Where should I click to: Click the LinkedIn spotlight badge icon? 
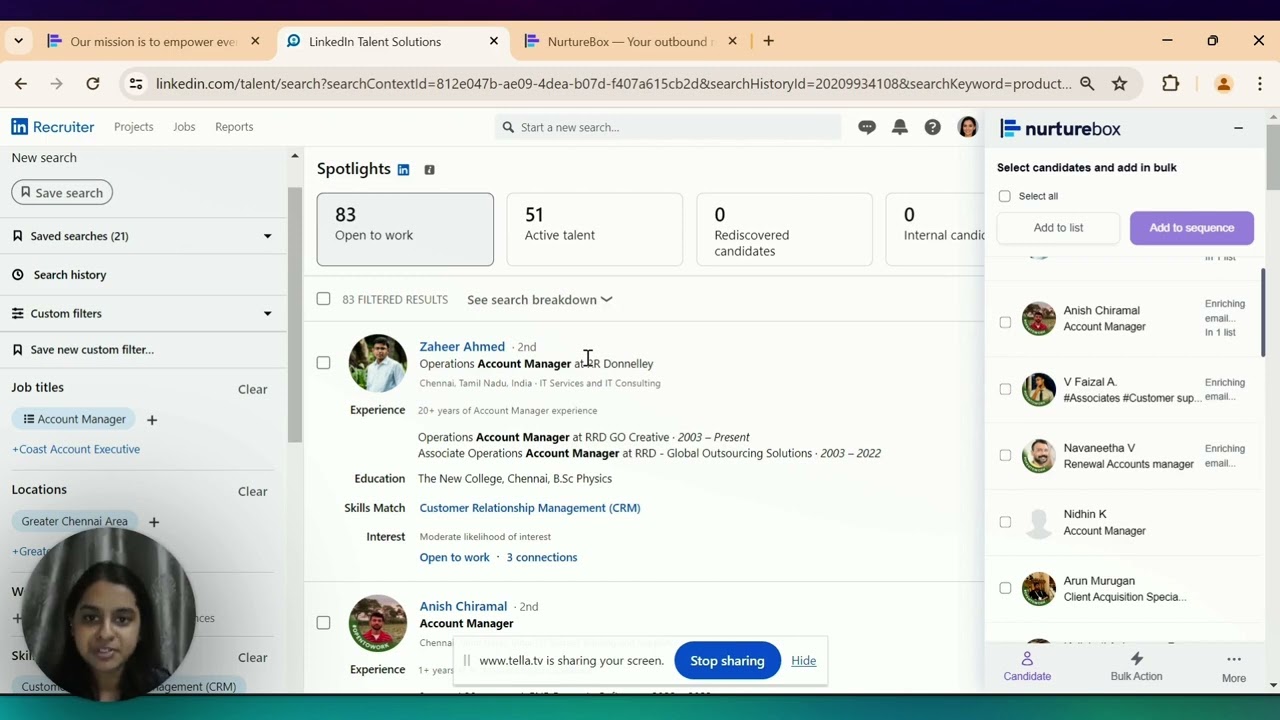pos(403,170)
